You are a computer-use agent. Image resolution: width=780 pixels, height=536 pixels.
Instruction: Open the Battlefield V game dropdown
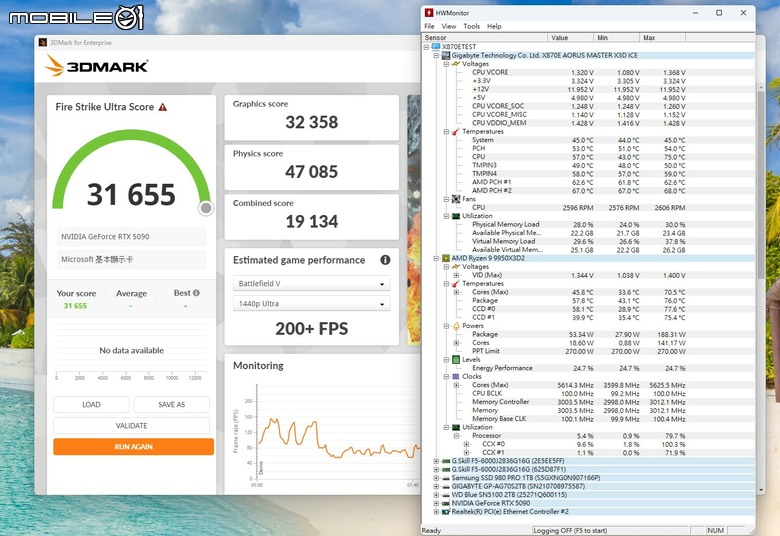click(311, 283)
